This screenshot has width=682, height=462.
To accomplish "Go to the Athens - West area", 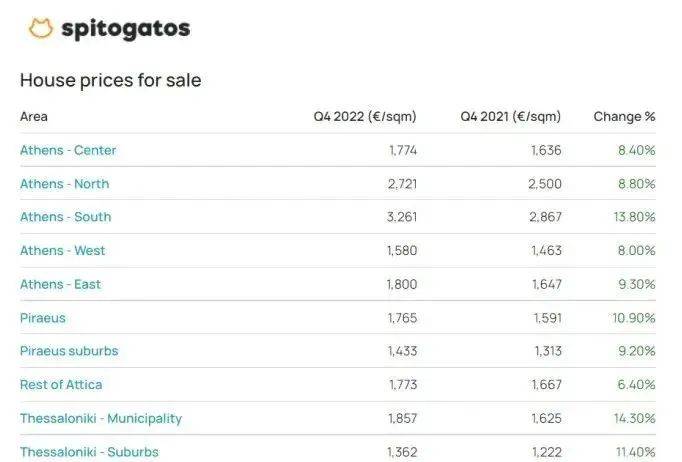I will [x=62, y=251].
